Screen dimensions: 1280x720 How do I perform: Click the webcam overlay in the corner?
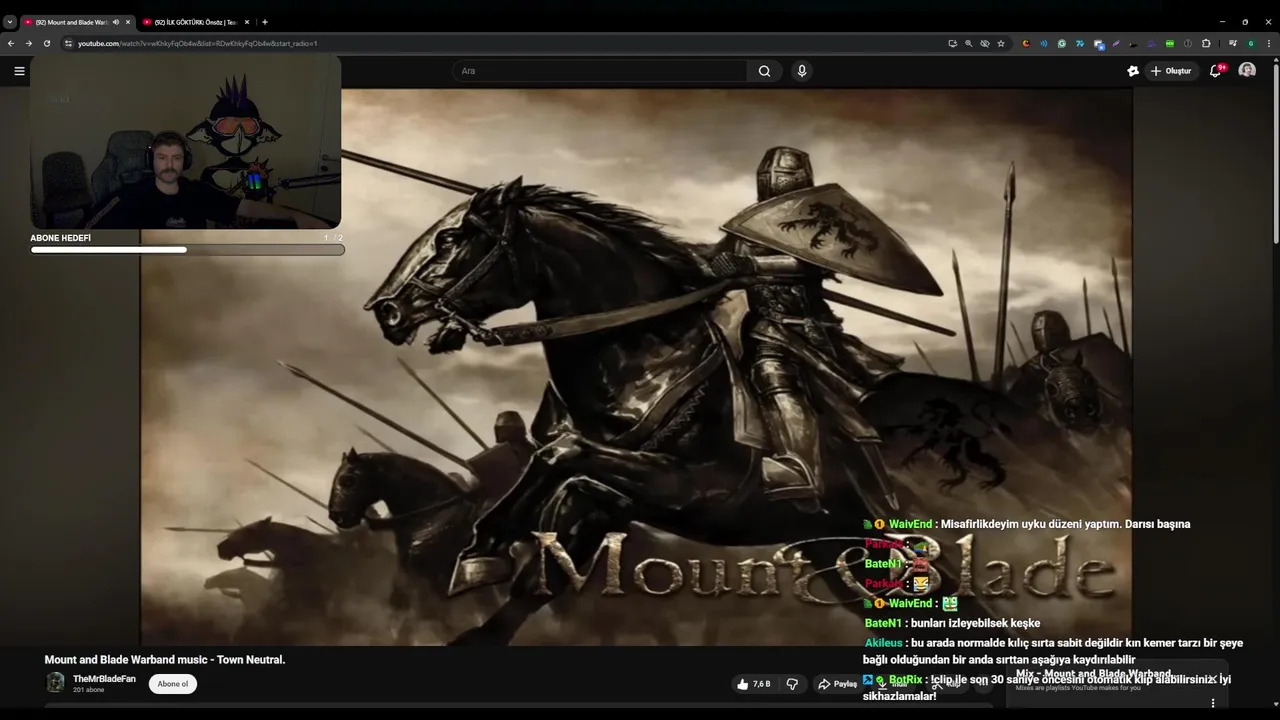tap(186, 142)
